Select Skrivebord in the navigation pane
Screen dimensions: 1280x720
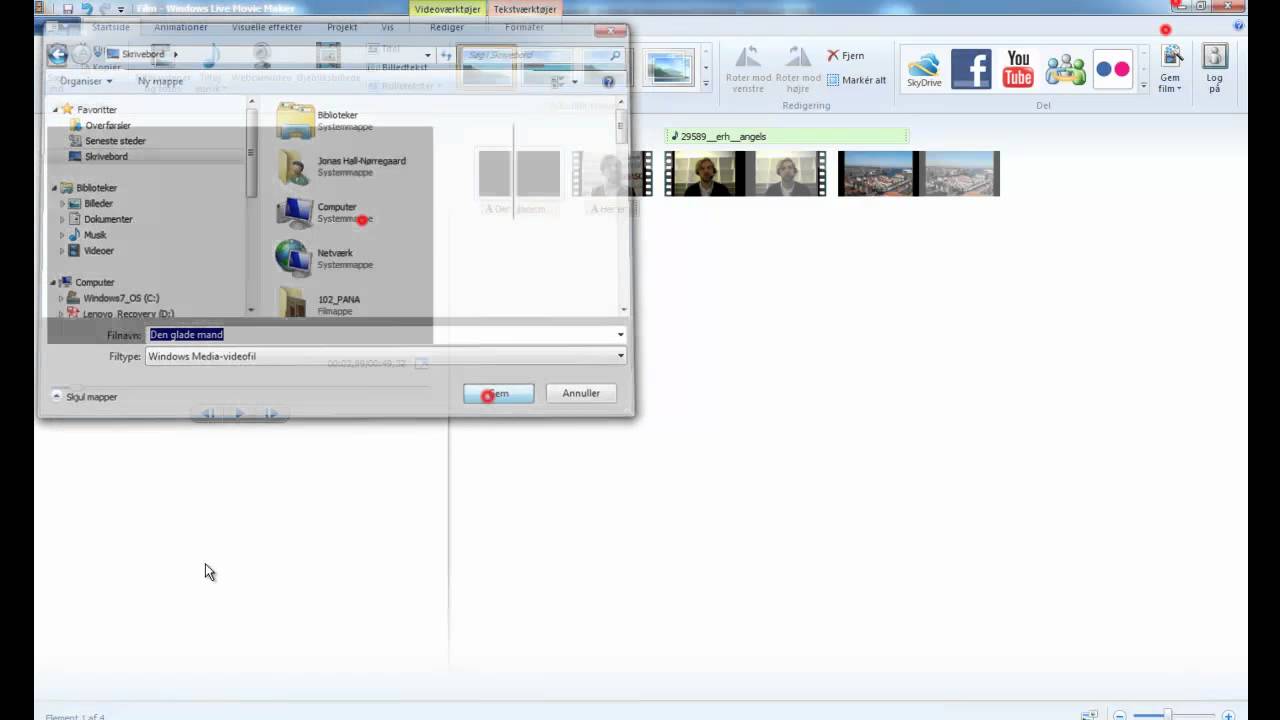pyautogui.click(x=106, y=157)
